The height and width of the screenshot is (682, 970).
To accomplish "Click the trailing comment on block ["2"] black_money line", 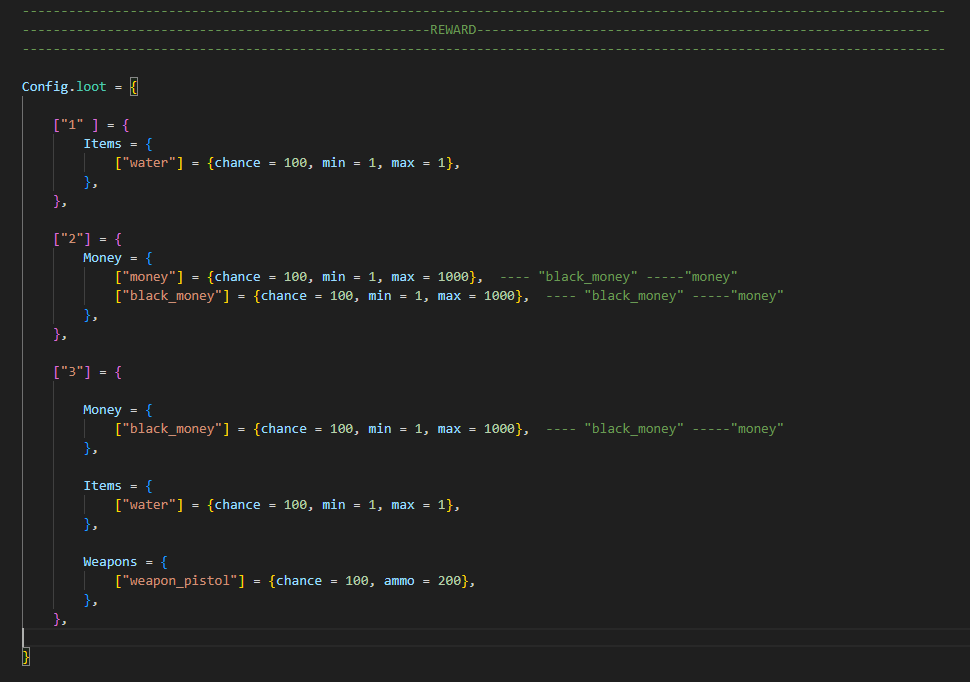I will [665, 296].
